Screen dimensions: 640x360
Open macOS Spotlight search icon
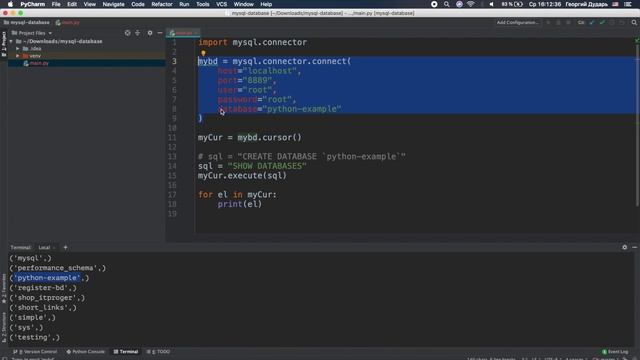click(x=447, y=4)
